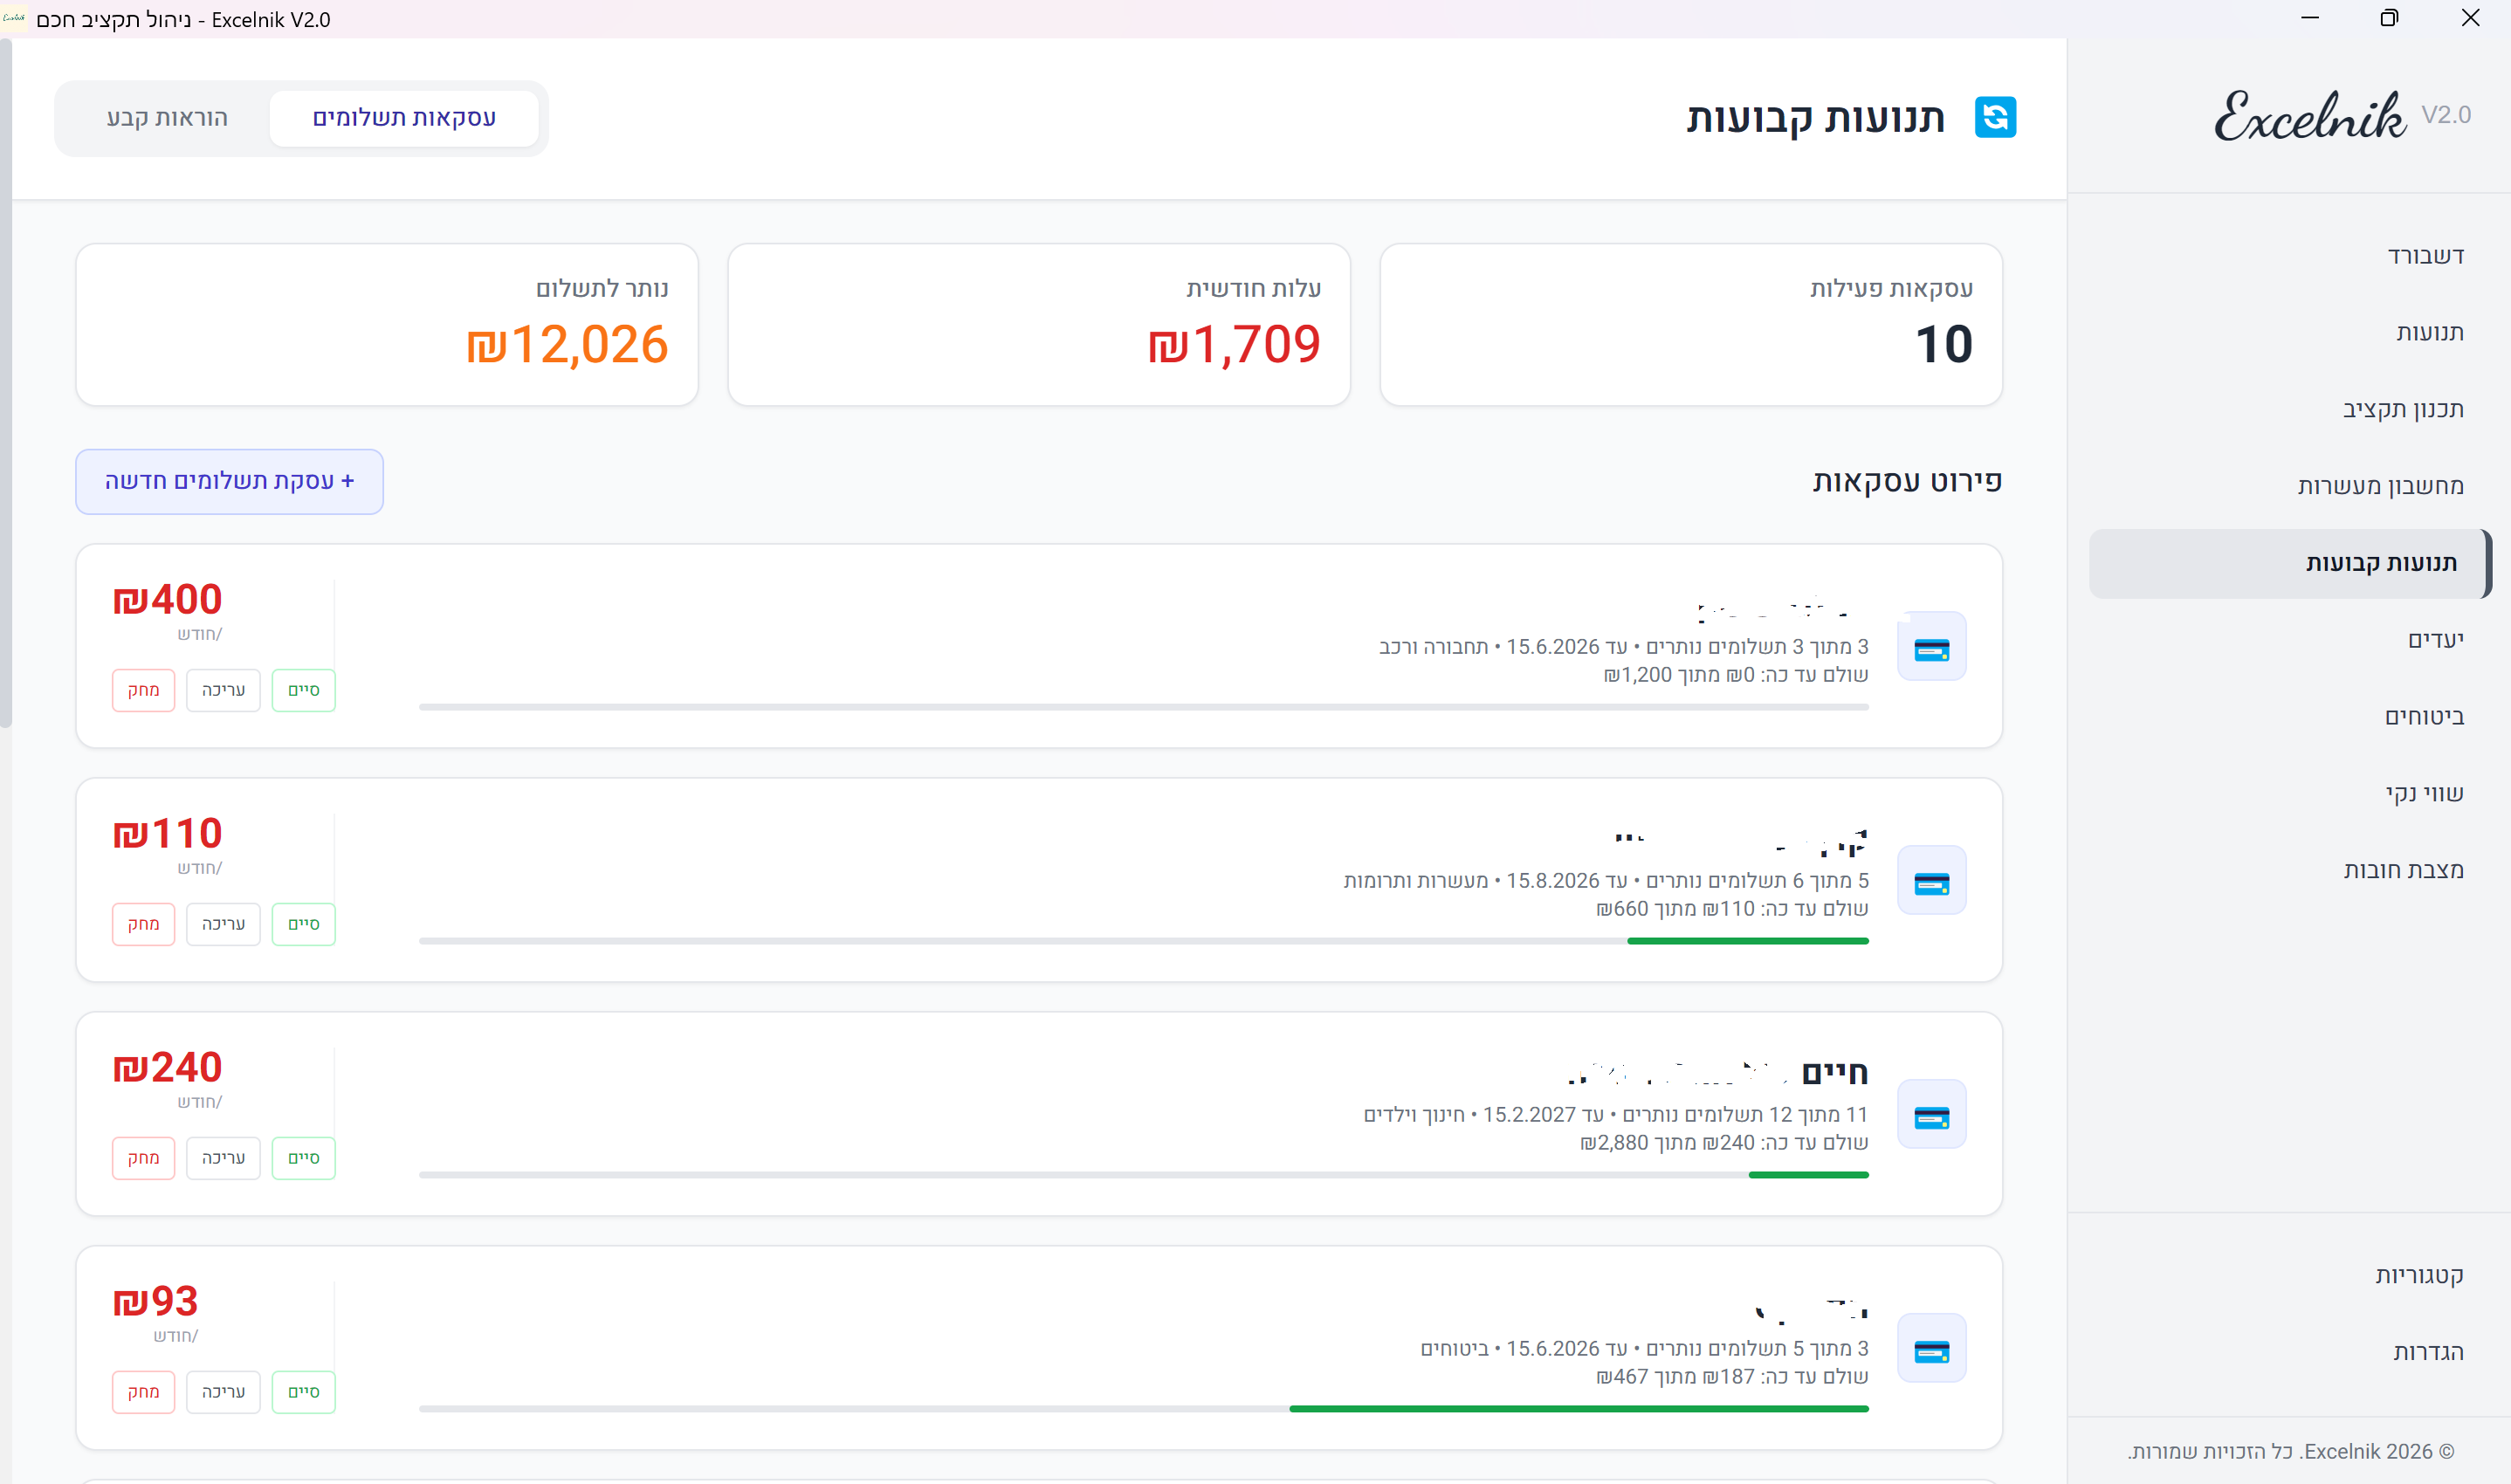Click card icon of the ₪400 transaction
Image resolution: width=2511 pixels, height=1484 pixels.
(1931, 647)
